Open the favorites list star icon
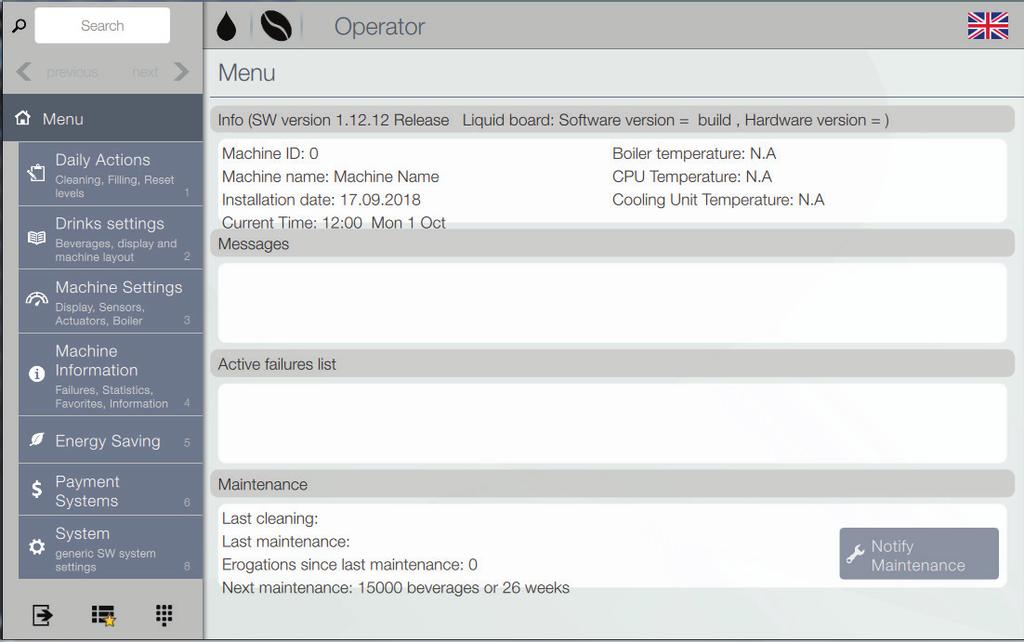The height and width of the screenshot is (642, 1024). pyautogui.click(x=103, y=615)
